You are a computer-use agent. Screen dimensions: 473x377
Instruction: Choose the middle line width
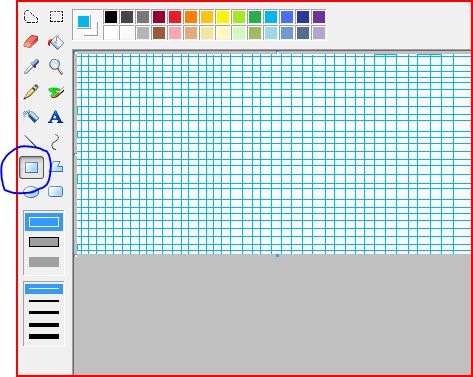(44, 313)
